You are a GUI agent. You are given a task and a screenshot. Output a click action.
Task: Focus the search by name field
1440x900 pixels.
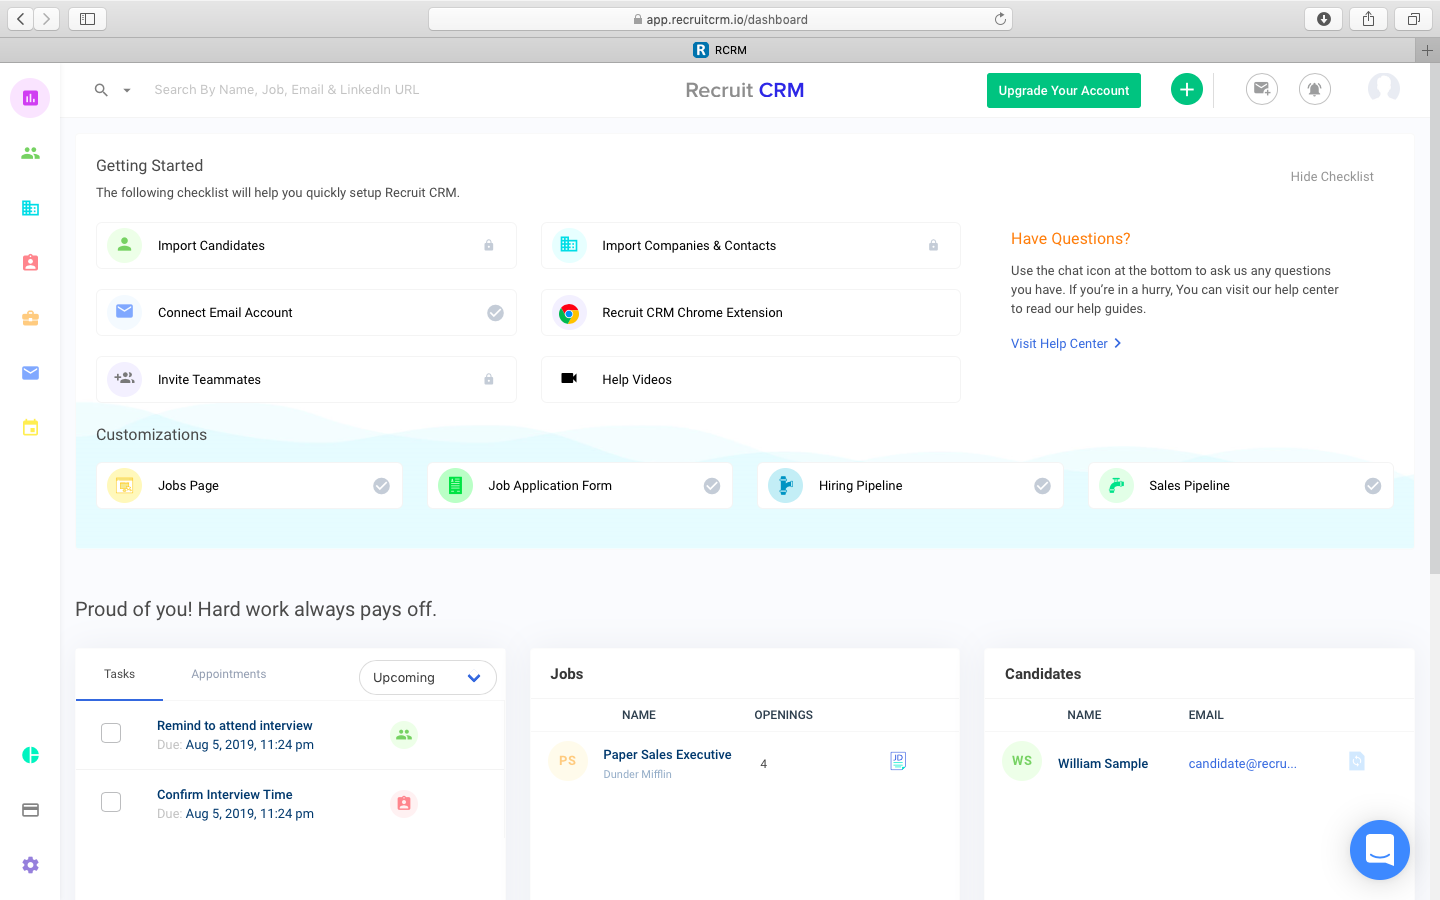tap(287, 90)
